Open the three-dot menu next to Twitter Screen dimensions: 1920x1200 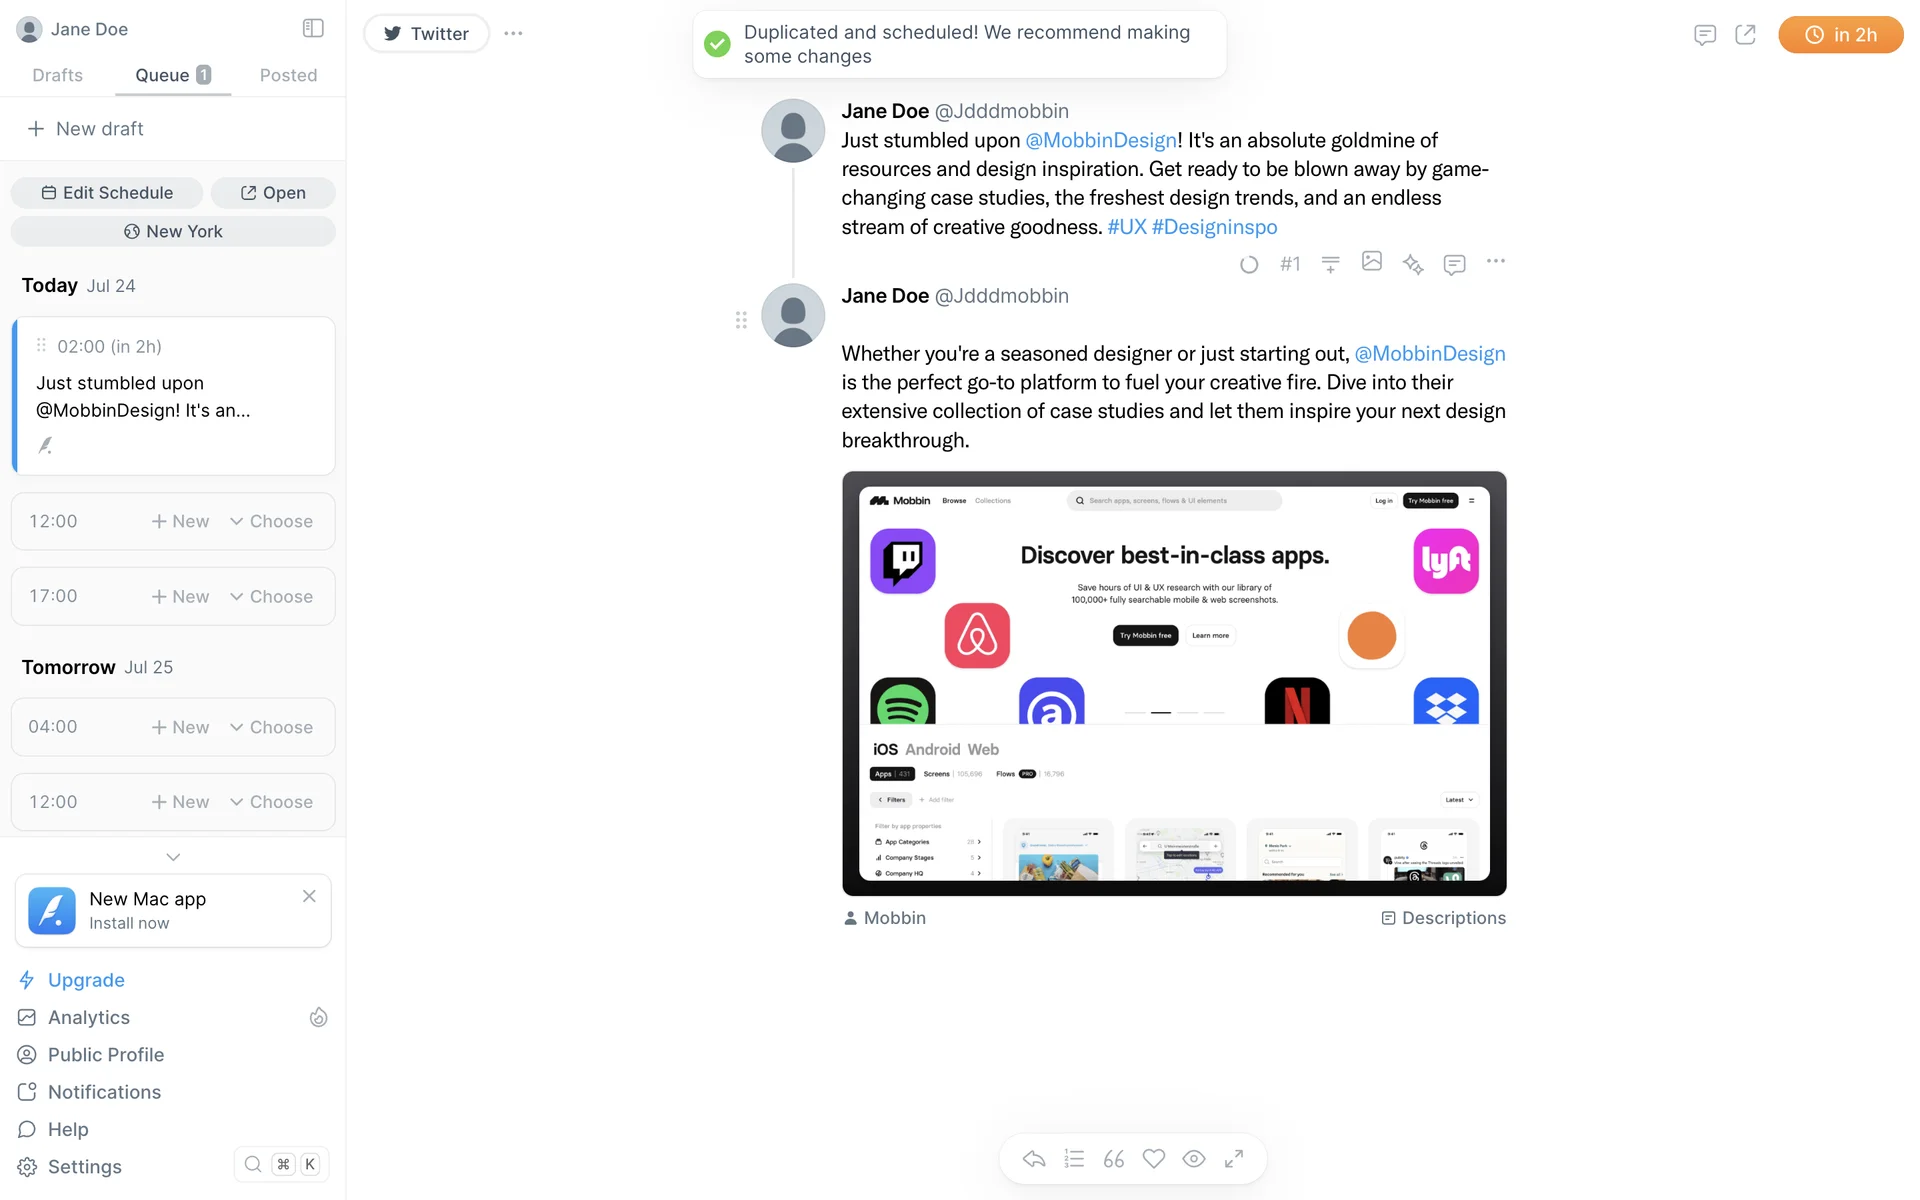(513, 34)
